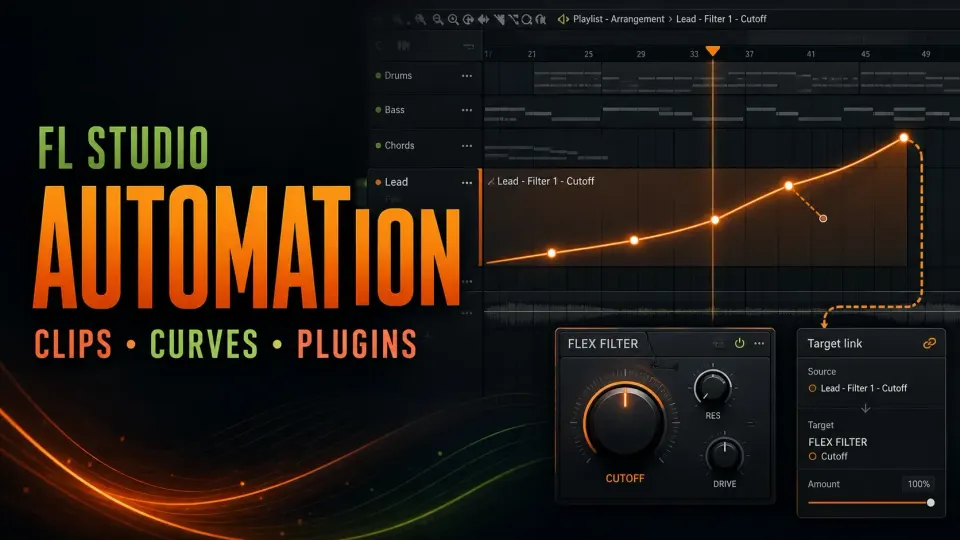Screen dimensions: 960x540
Task: Click the 100% Amount value field
Action: point(918,484)
